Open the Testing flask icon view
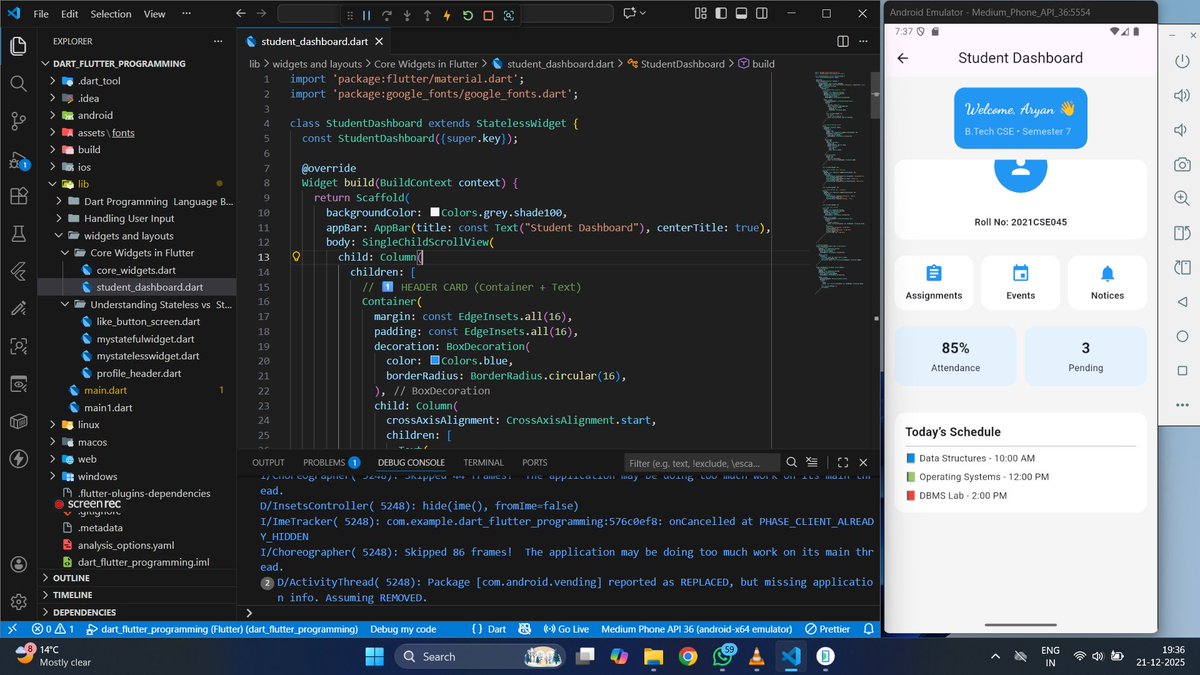The height and width of the screenshot is (675, 1200). point(18,234)
